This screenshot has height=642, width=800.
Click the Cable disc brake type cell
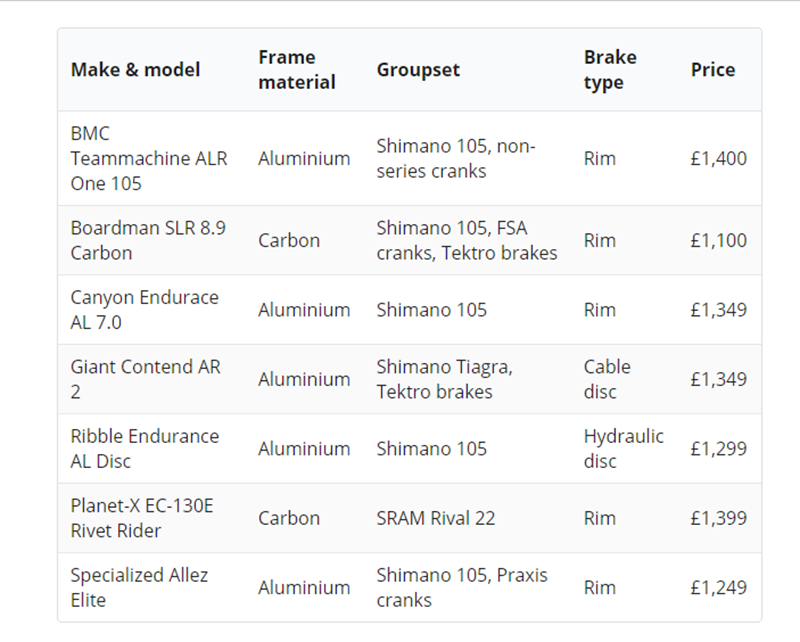[607, 379]
